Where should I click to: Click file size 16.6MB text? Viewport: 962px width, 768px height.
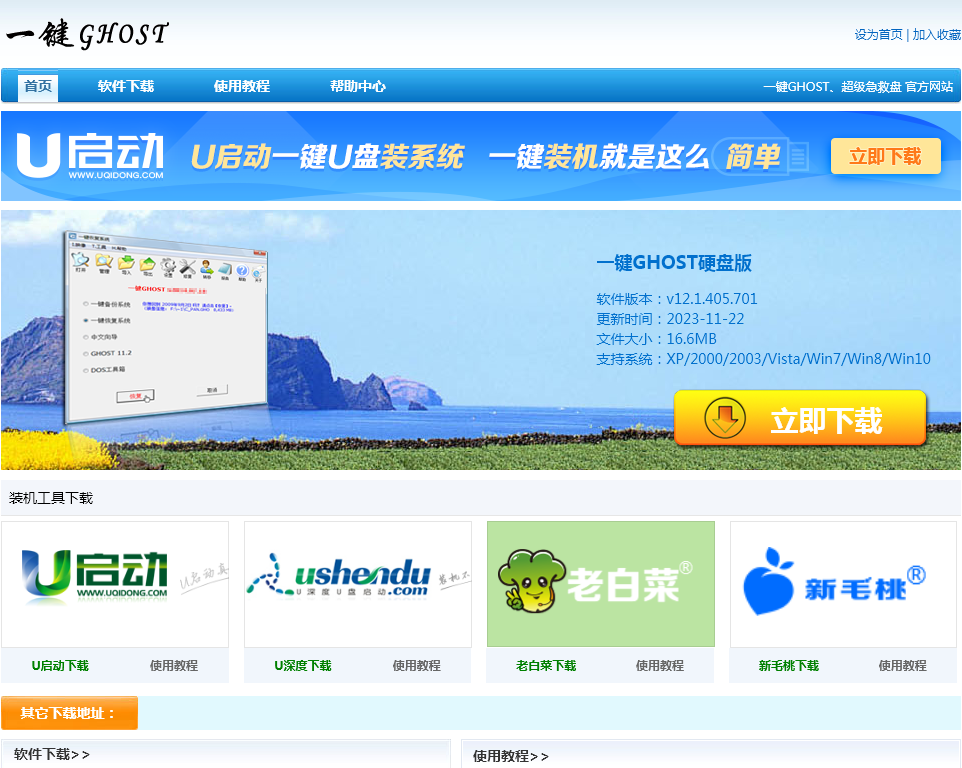coord(691,339)
